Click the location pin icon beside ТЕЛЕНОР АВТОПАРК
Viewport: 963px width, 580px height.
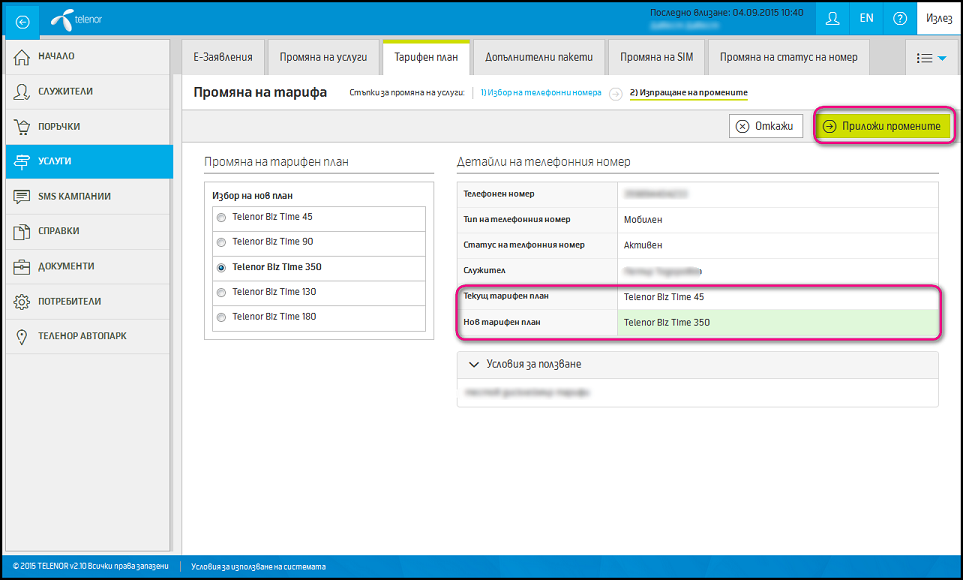21,337
